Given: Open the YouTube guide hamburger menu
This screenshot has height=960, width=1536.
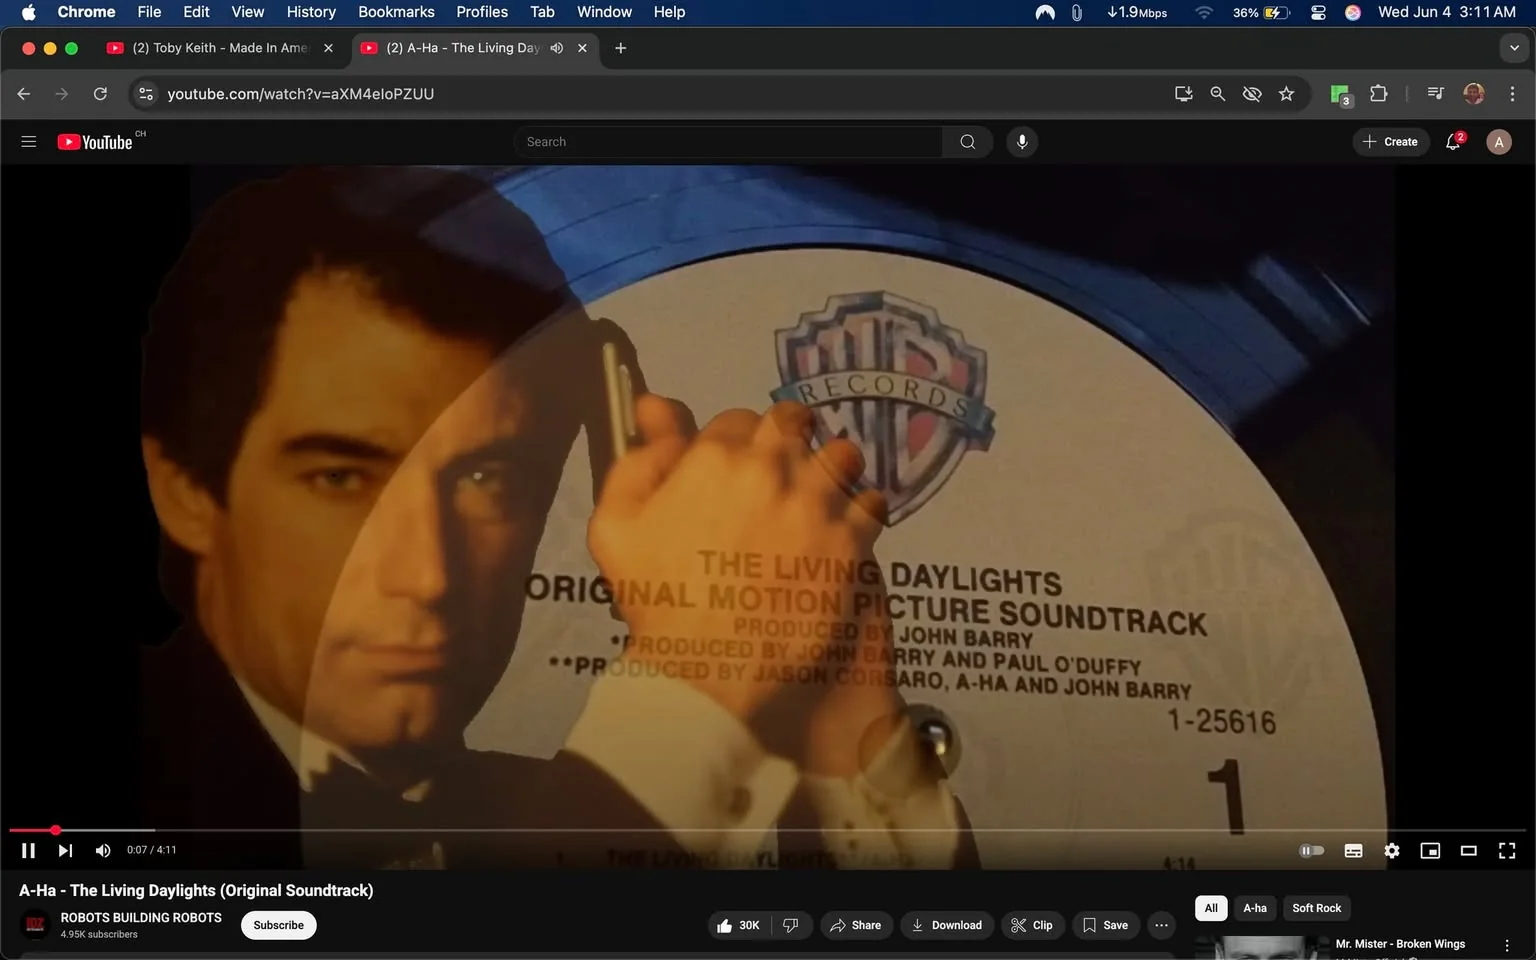Looking at the screenshot, I should (29, 142).
